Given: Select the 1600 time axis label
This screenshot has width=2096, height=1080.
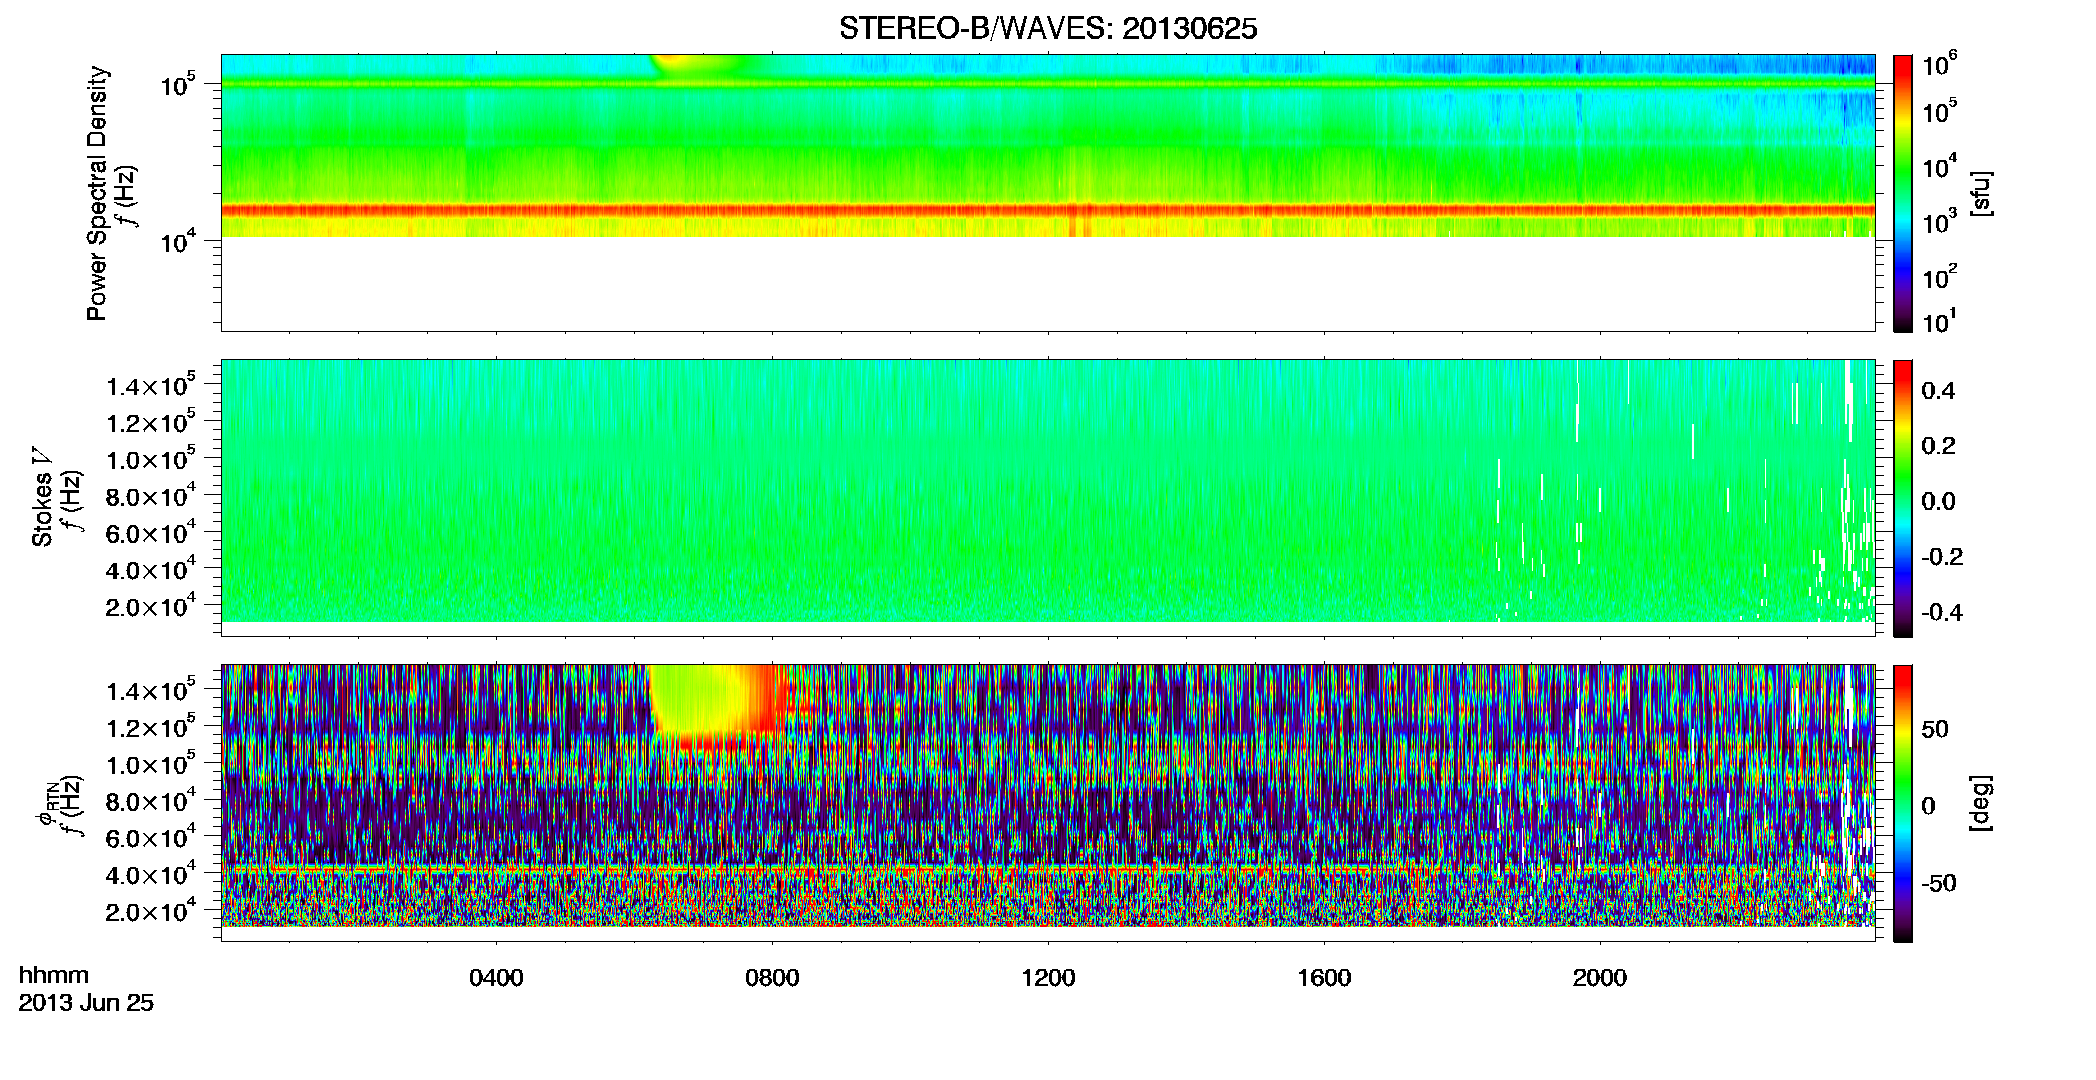Looking at the screenshot, I should [1324, 978].
